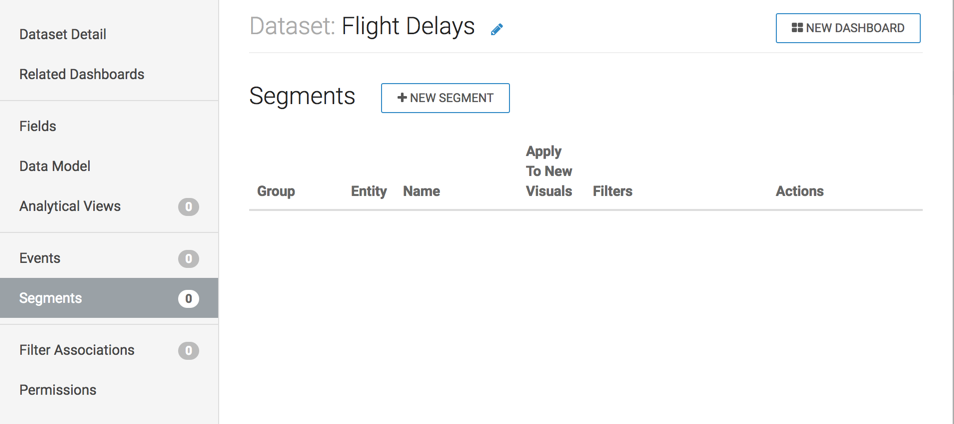Create a new segment with New Segment button

tap(445, 98)
